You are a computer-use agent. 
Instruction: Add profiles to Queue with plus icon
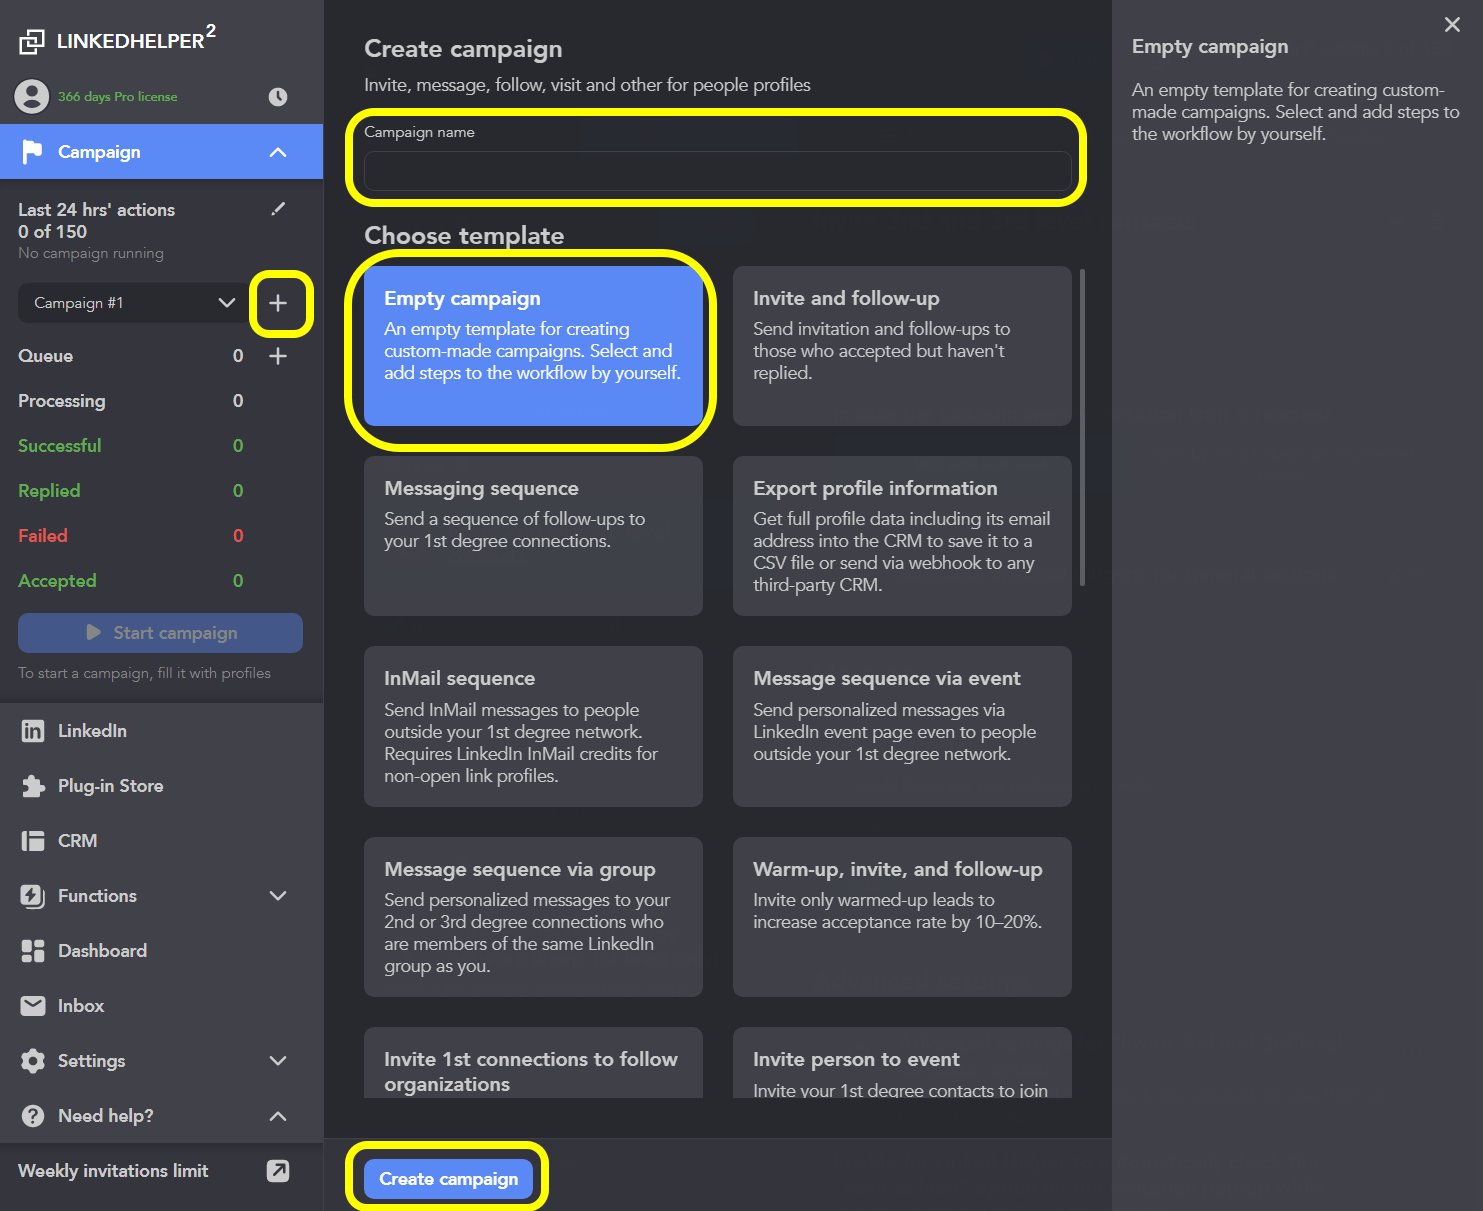pyautogui.click(x=278, y=356)
